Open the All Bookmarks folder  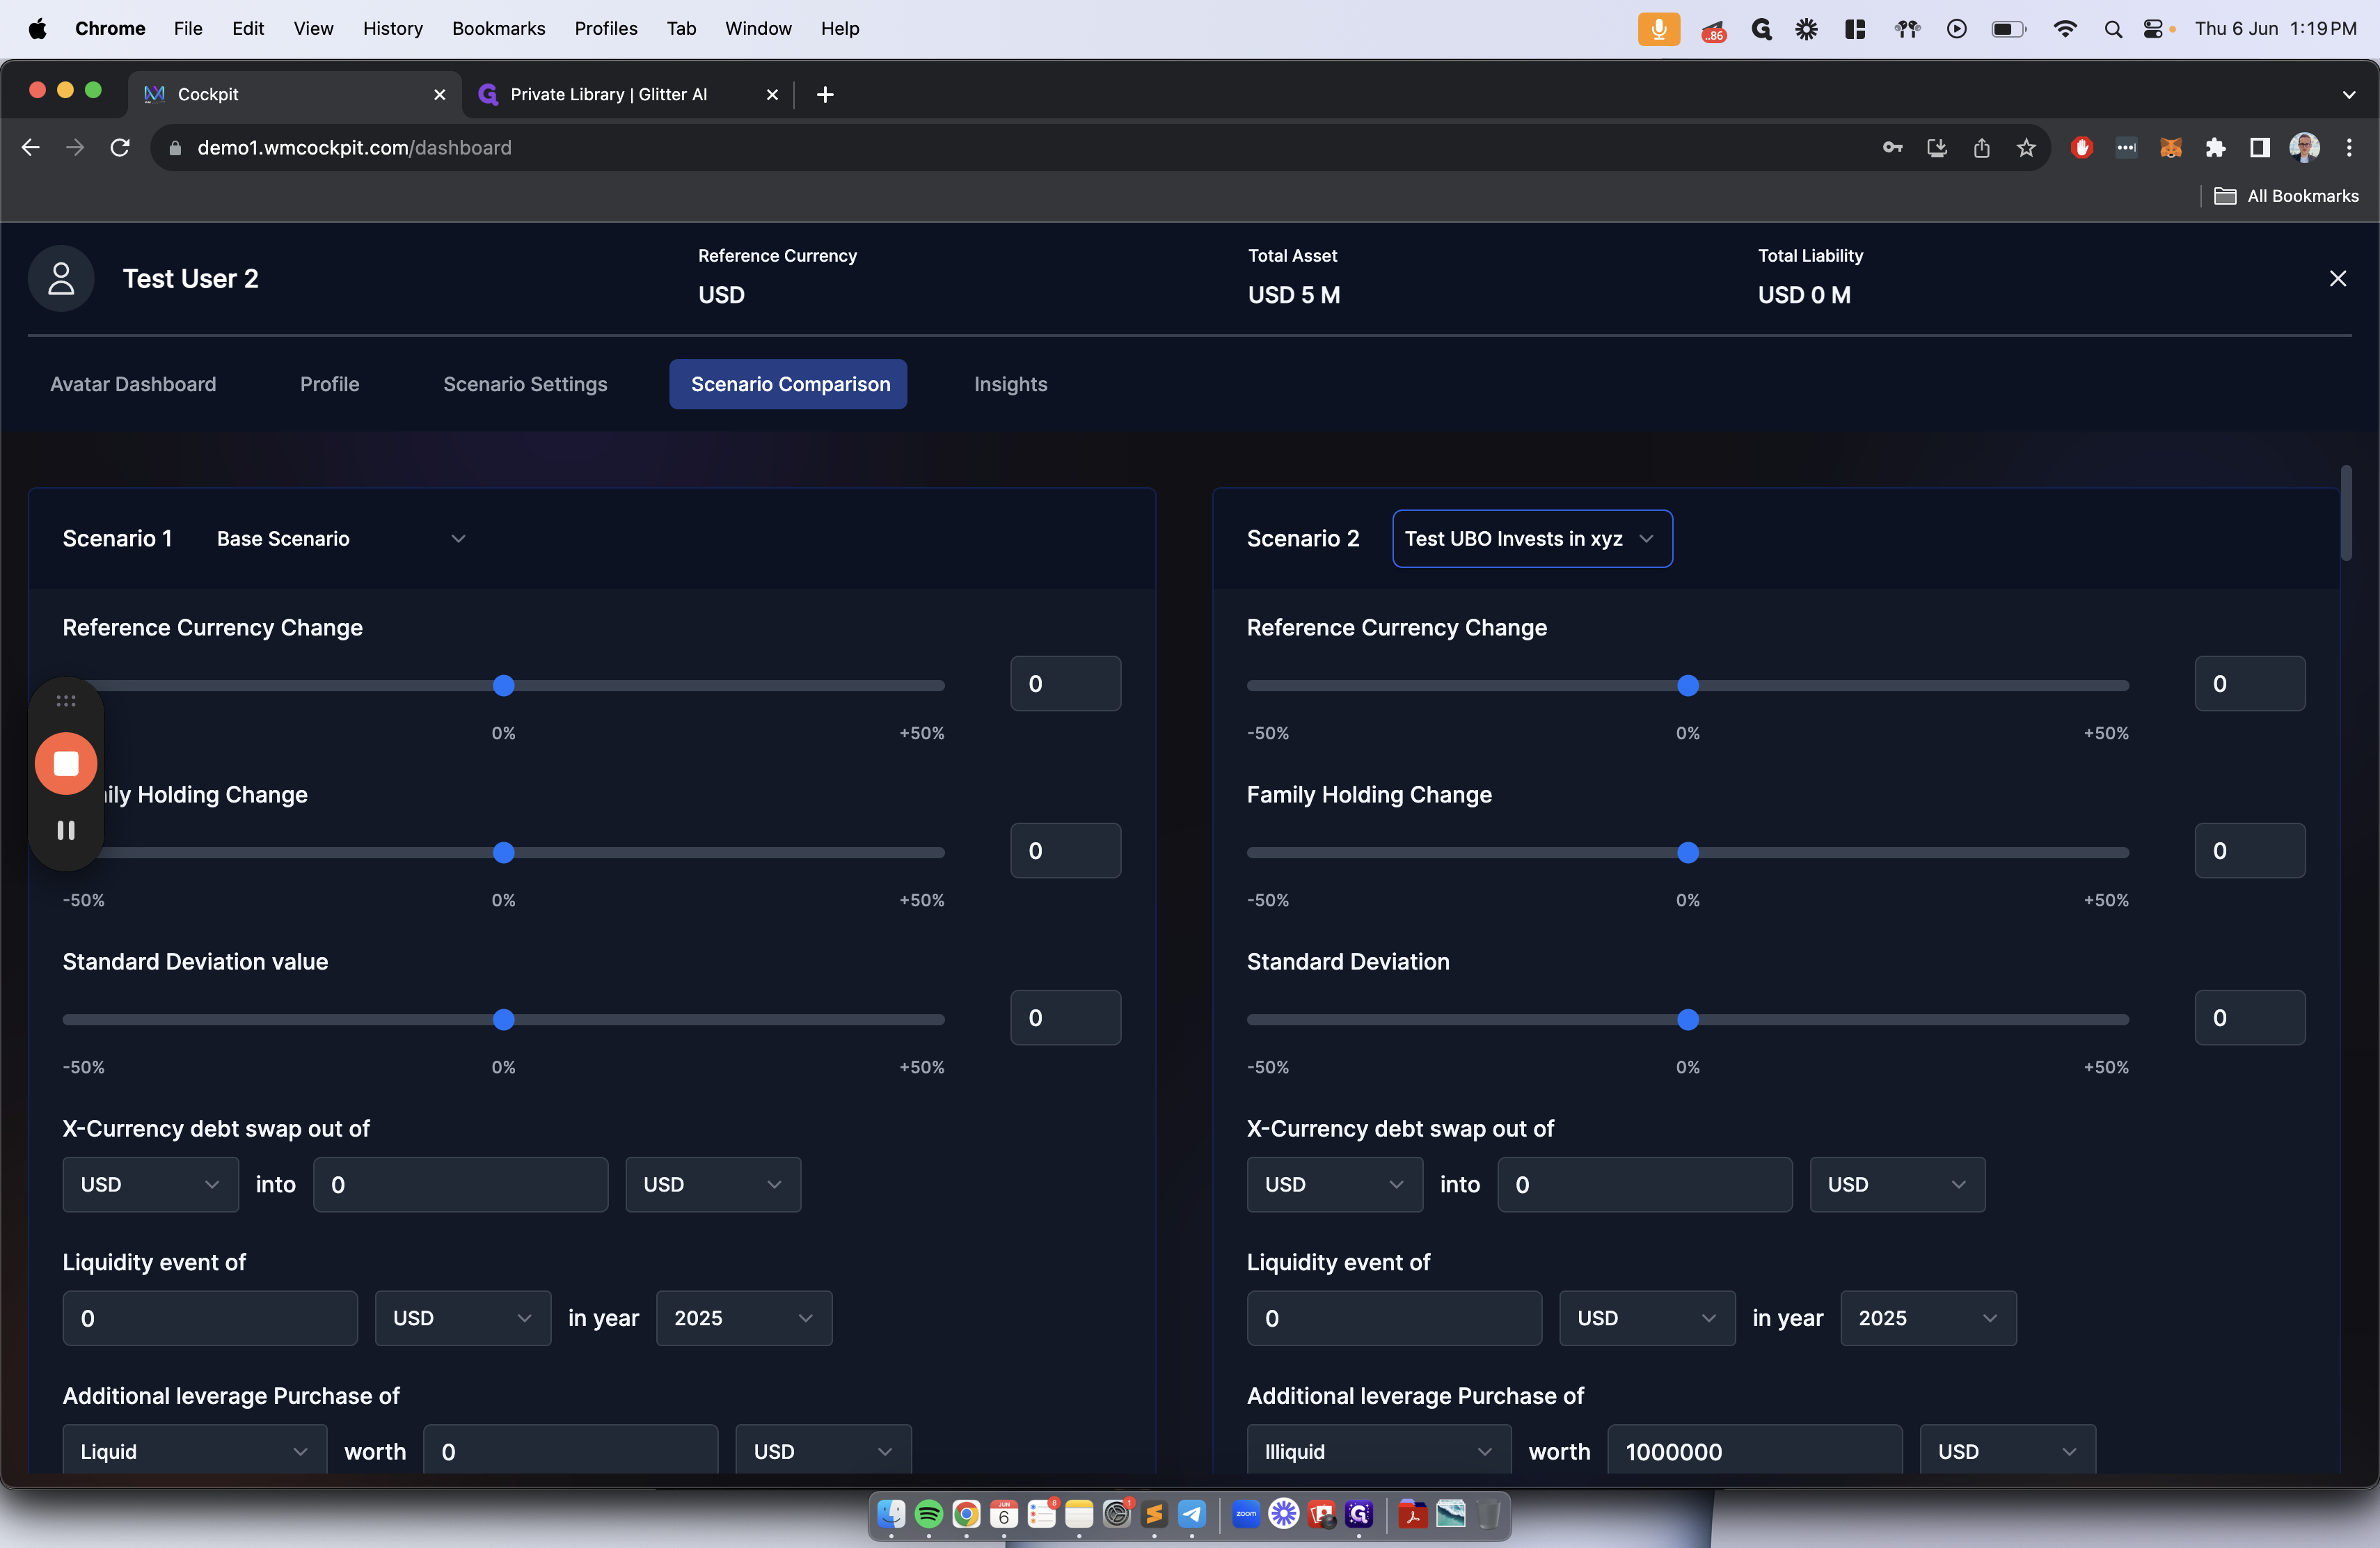click(2286, 196)
